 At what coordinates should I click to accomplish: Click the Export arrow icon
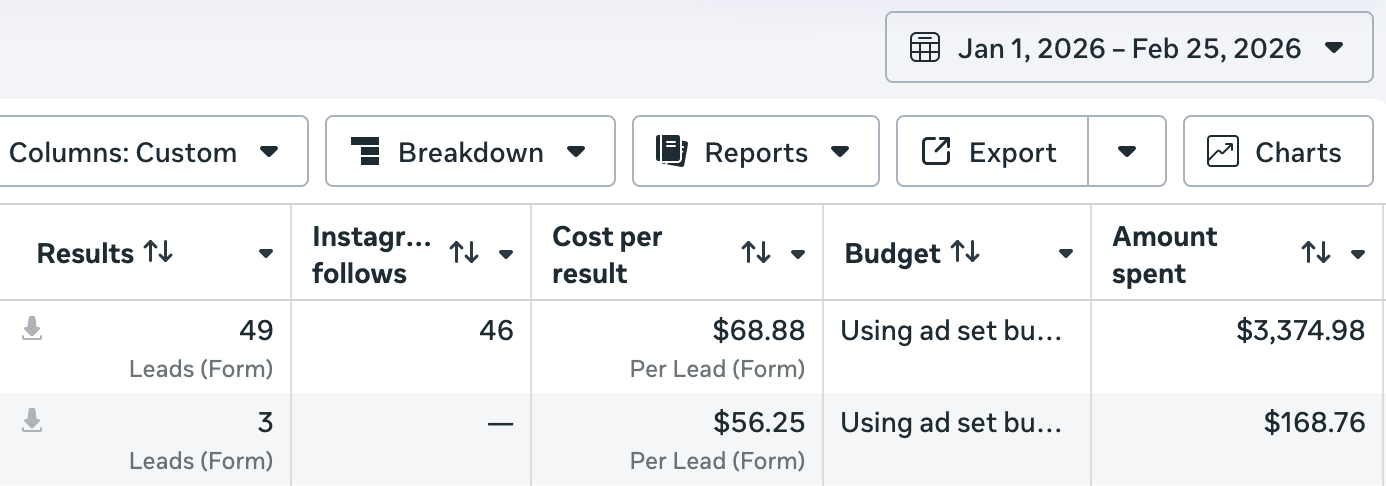tap(935, 152)
